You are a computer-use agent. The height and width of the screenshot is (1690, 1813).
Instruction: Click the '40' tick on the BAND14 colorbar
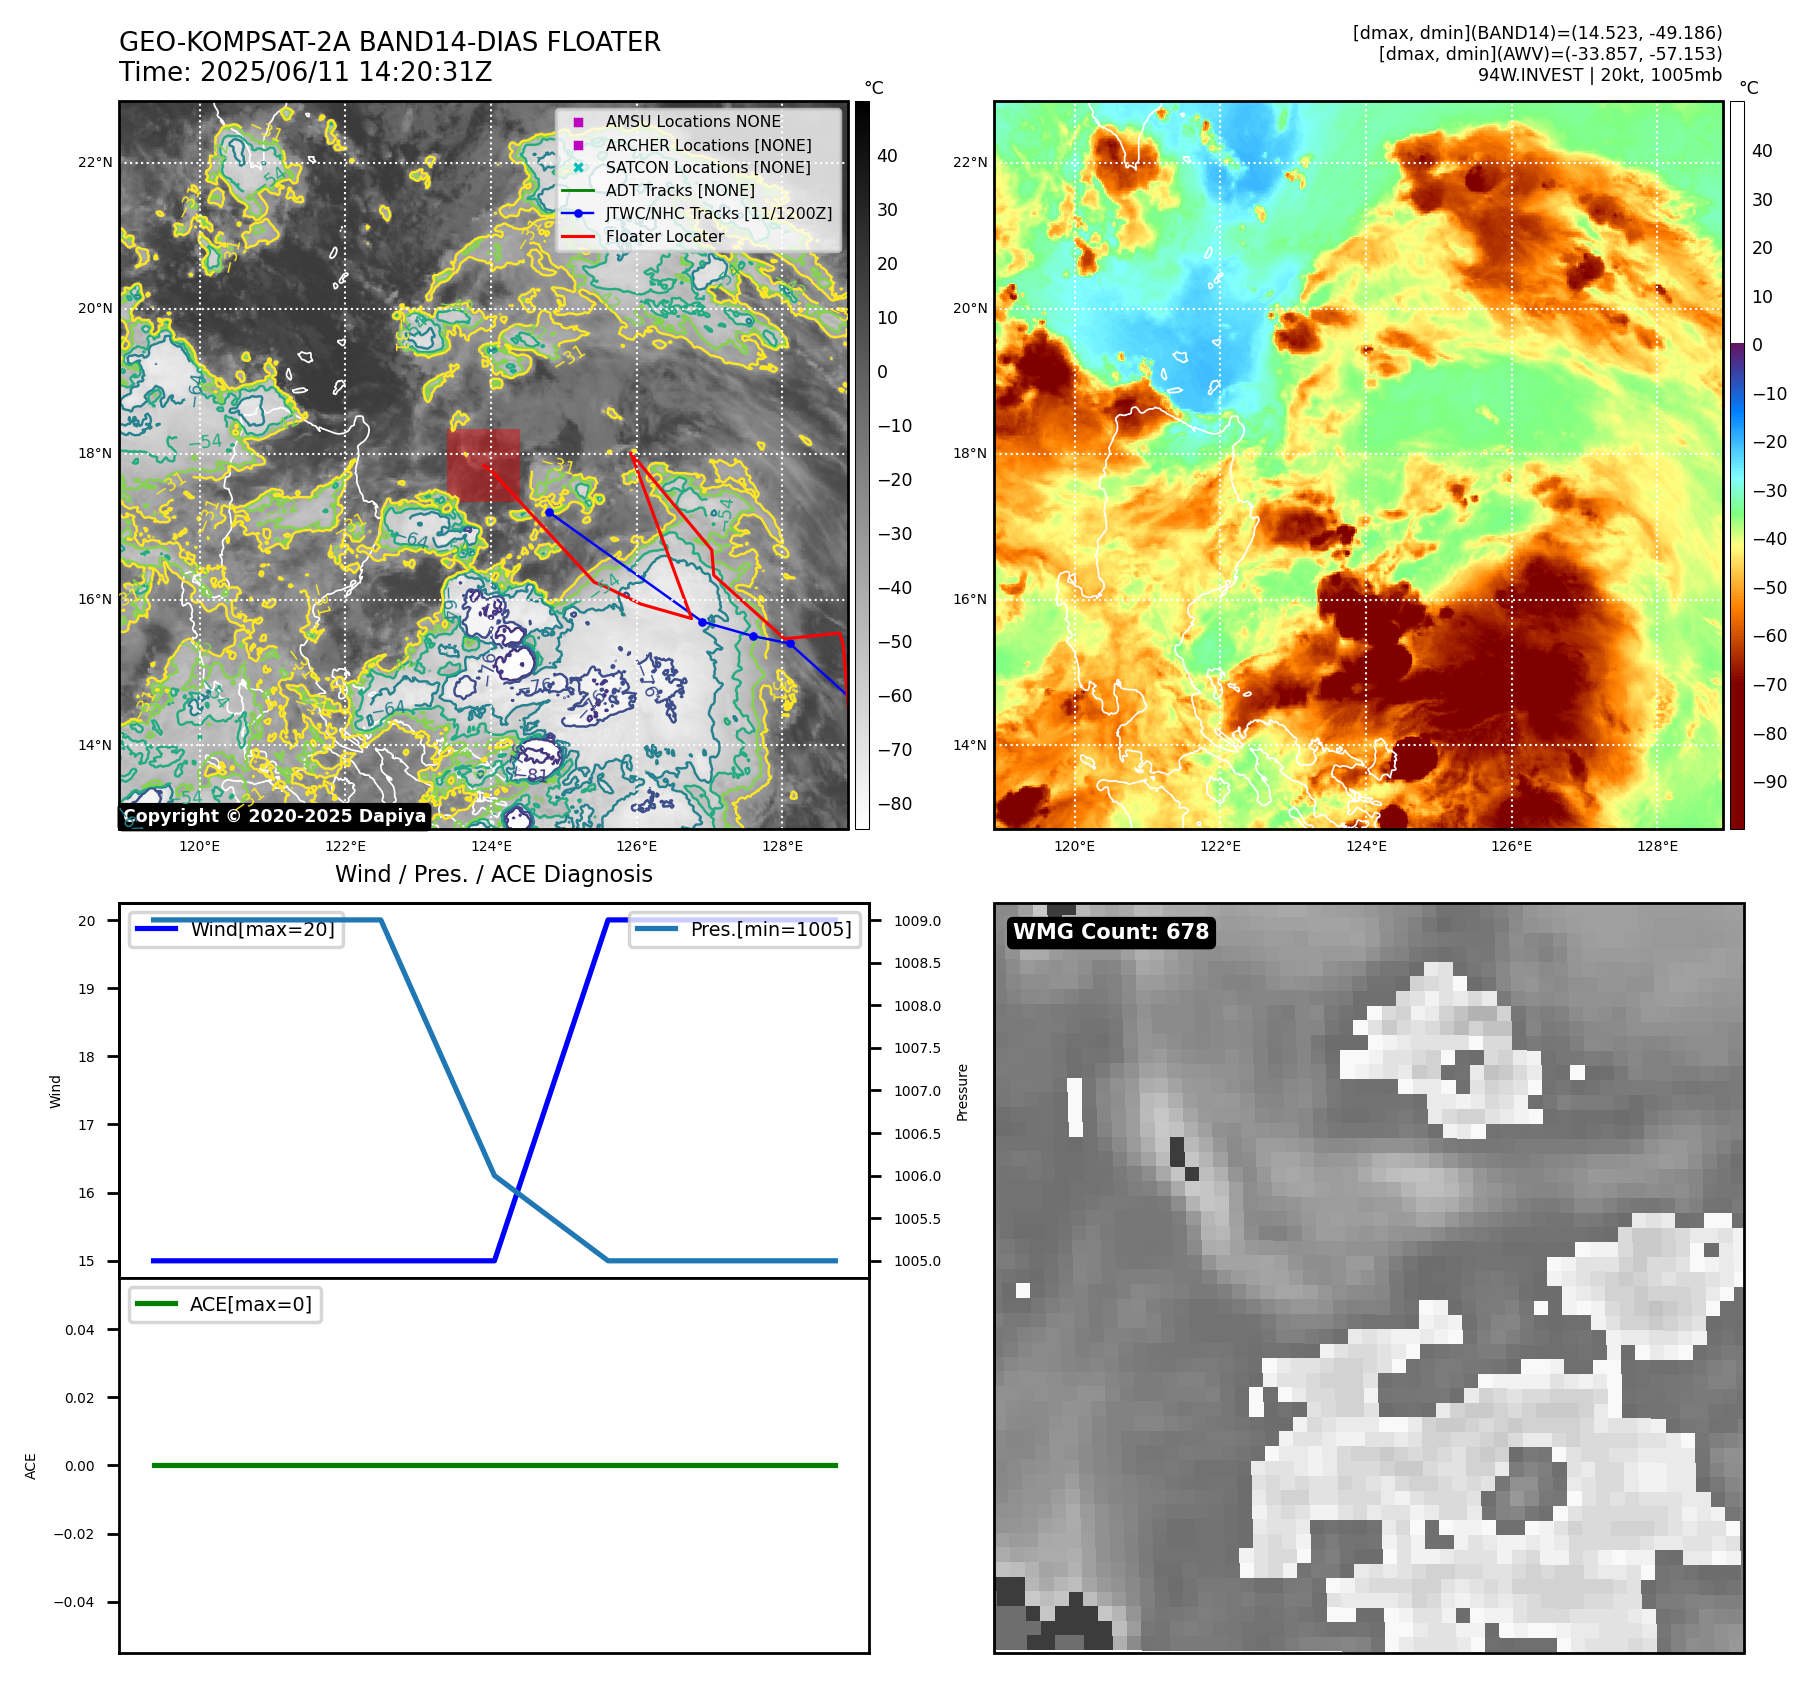click(x=887, y=156)
